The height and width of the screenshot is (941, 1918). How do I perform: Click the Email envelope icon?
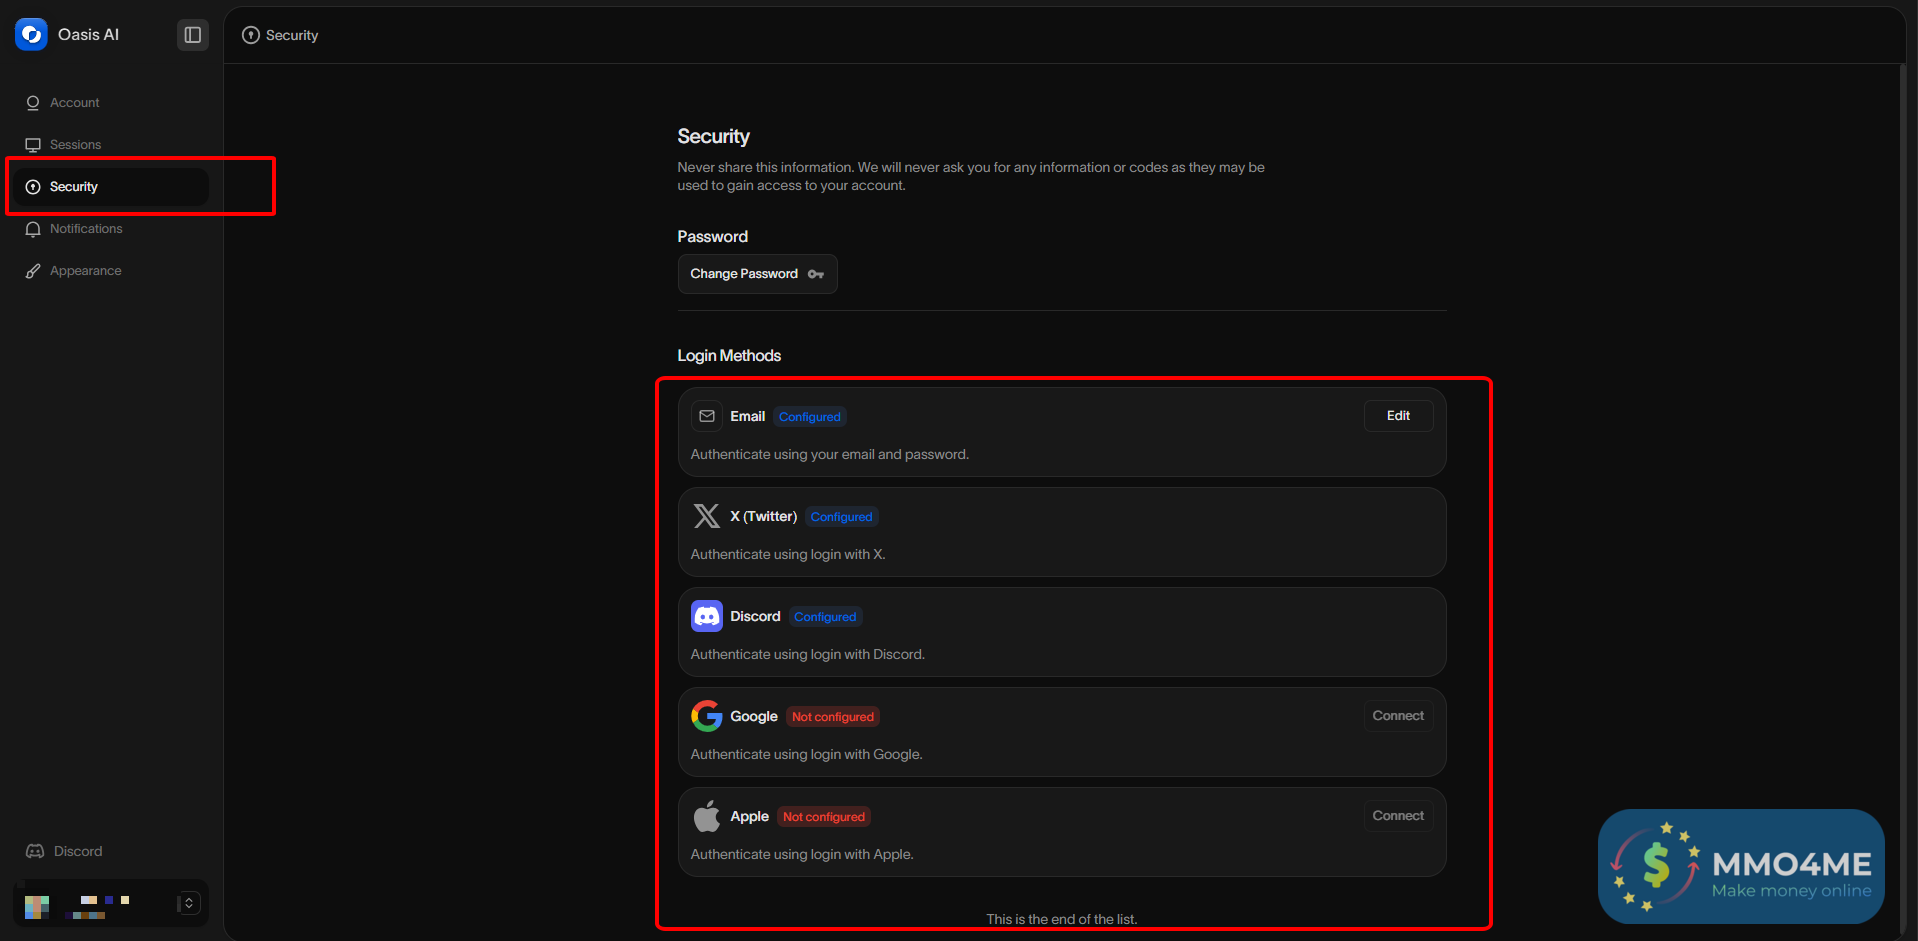[x=706, y=416]
